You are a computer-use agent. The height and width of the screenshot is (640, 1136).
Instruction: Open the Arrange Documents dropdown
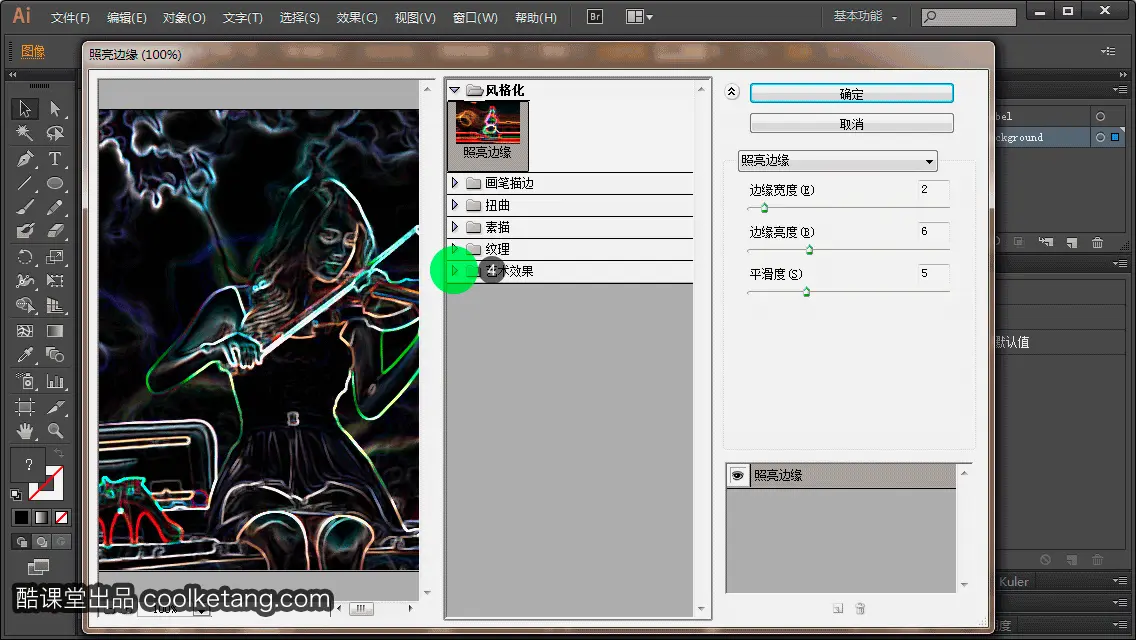click(x=639, y=17)
